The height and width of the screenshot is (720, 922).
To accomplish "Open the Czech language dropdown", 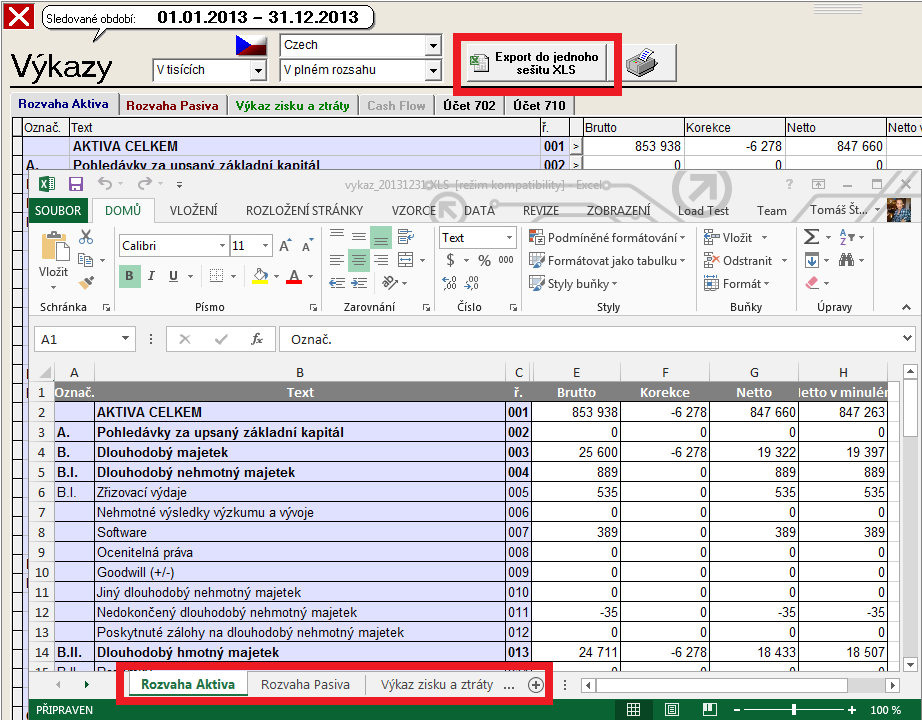I will pos(433,45).
